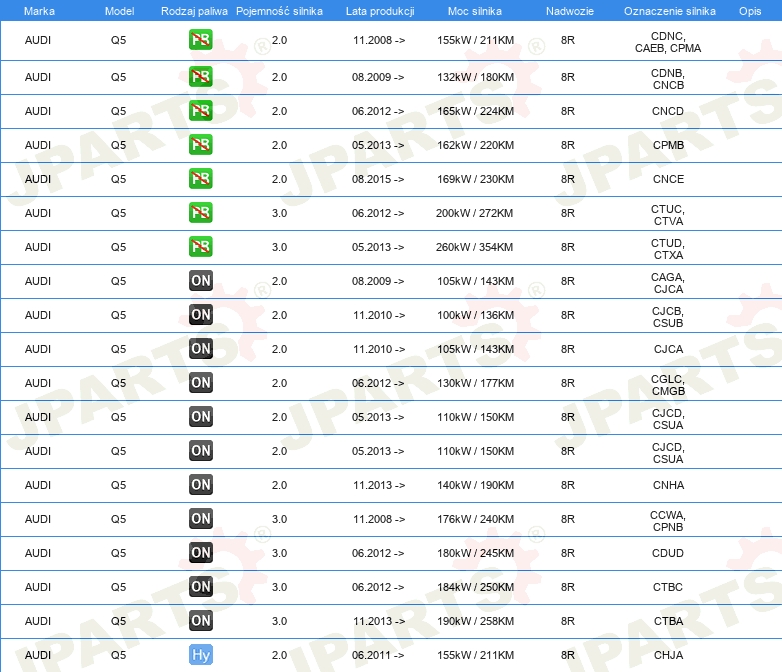Viewport: 782px width, 672px height.
Task: Click the ON icon in the CTBC row
Action: click(x=200, y=587)
